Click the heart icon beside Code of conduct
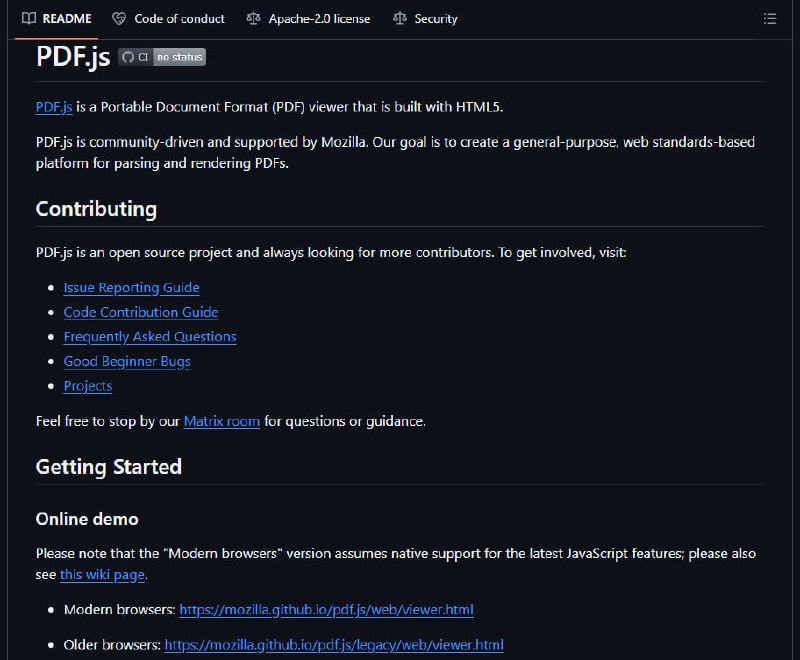Screen dimensions: 800x660 (119, 19)
